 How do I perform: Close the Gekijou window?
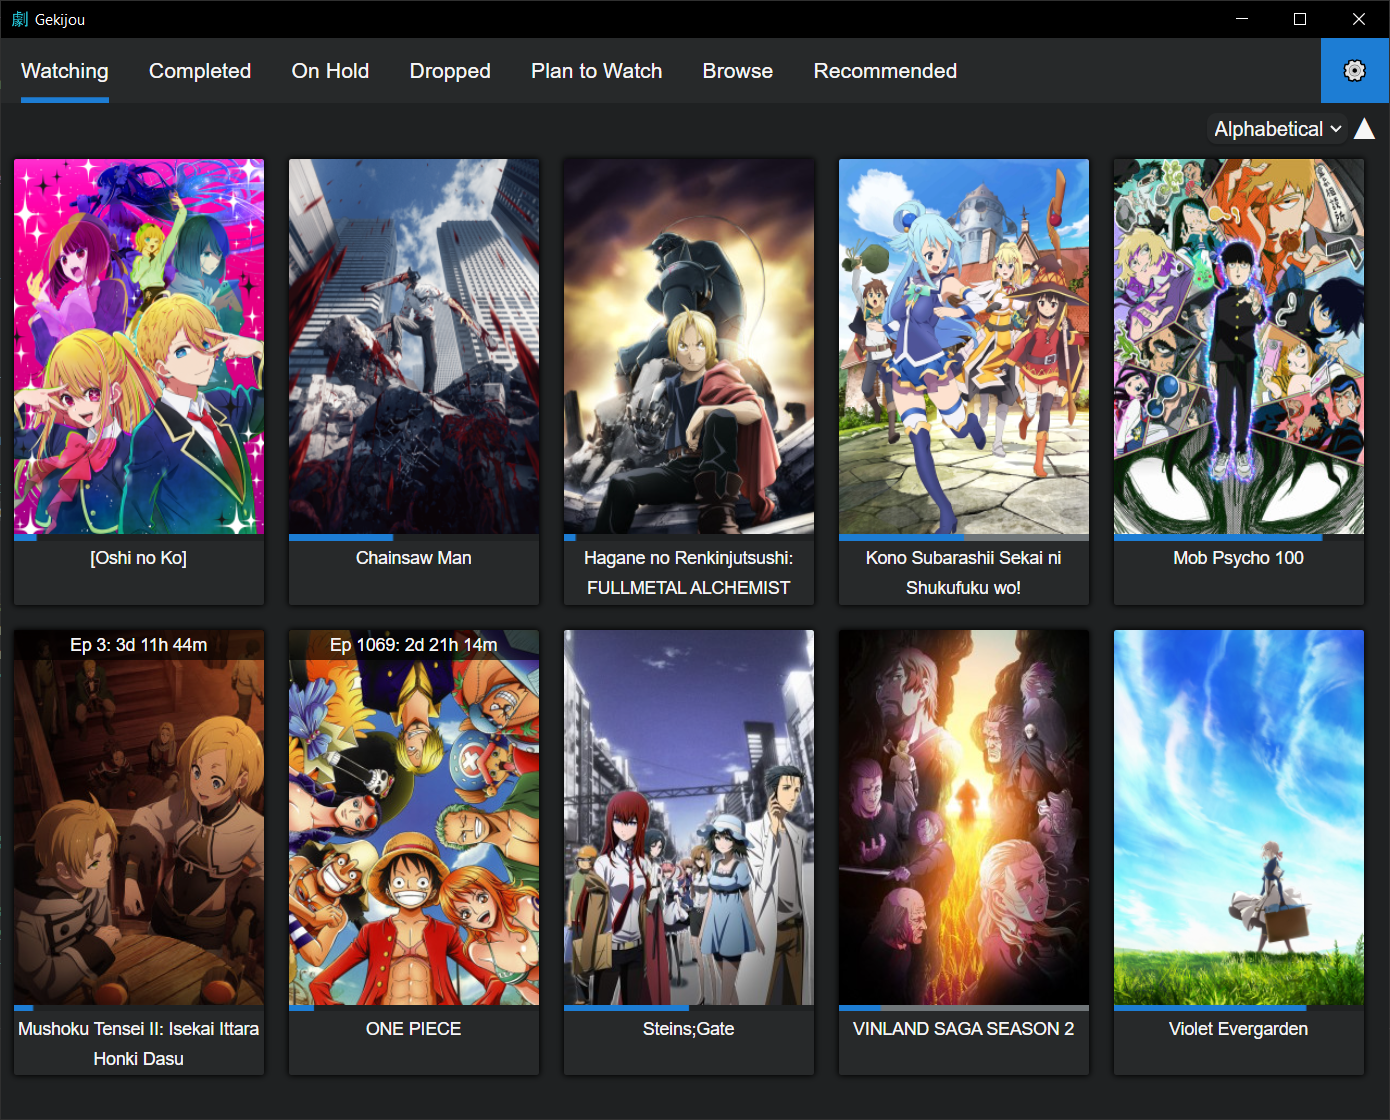pyautogui.click(x=1359, y=19)
